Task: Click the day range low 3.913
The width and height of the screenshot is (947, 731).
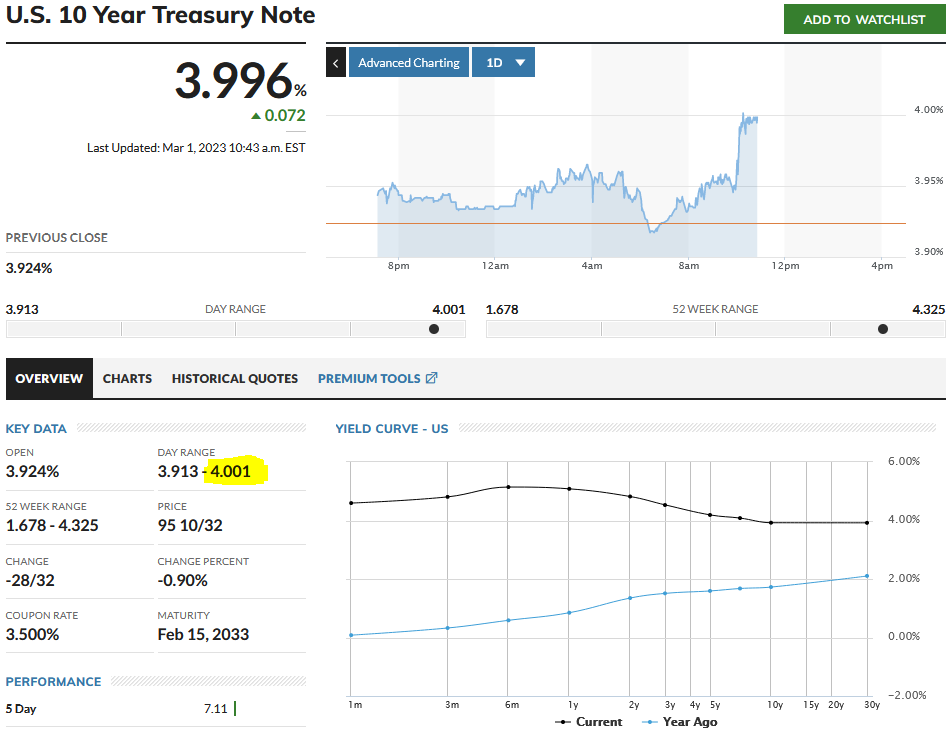Action: coord(22,309)
